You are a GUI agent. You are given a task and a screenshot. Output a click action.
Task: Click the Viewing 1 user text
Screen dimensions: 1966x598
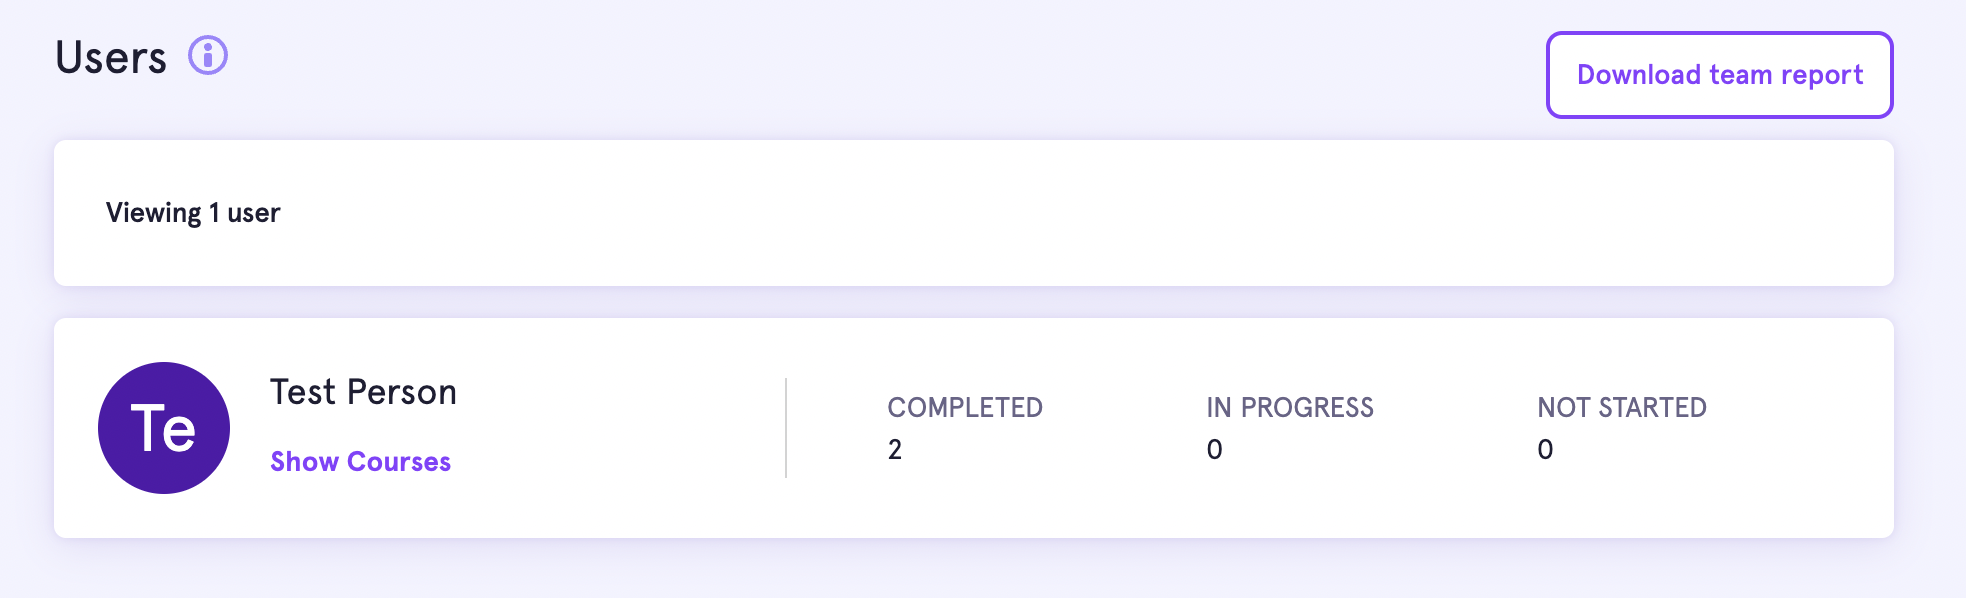click(x=193, y=213)
